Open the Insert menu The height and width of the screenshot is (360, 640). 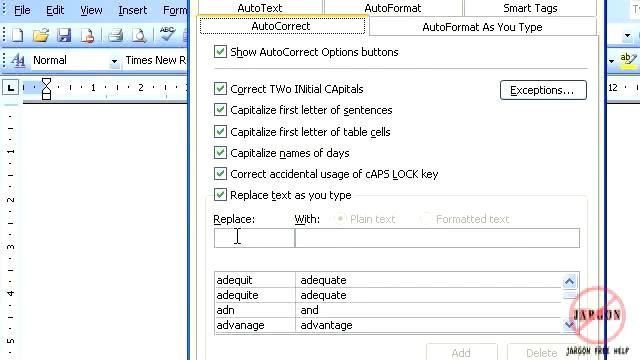[132, 10]
